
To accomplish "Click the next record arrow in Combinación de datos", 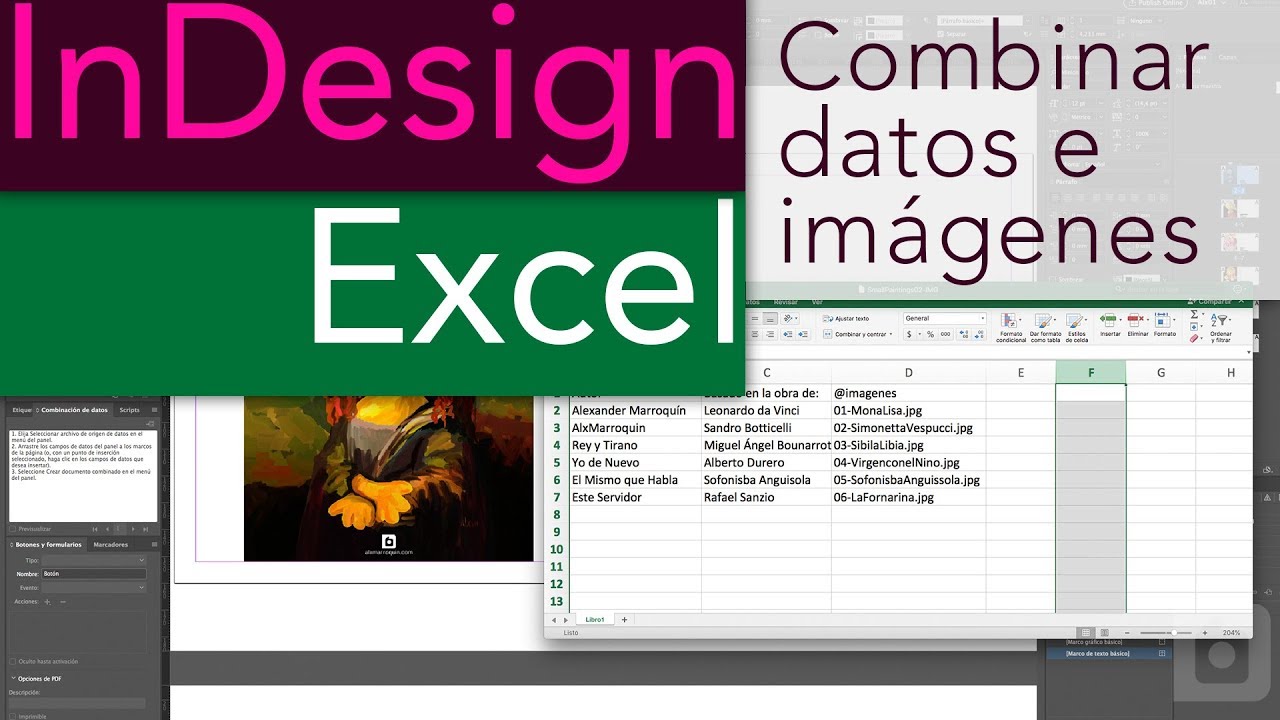I will 133,529.
